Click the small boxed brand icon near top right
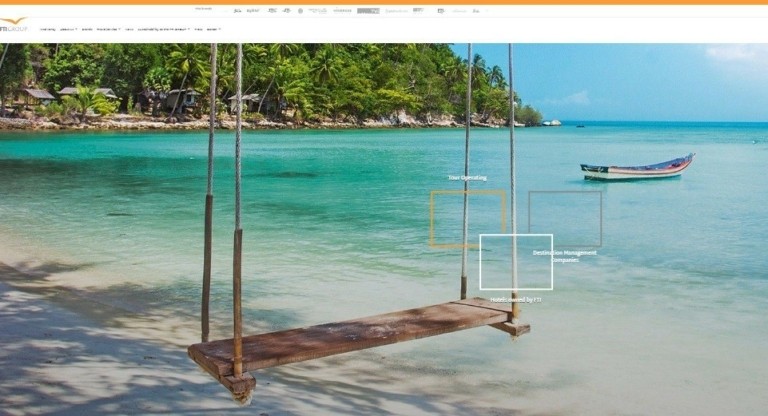768x416 pixels. click(441, 10)
